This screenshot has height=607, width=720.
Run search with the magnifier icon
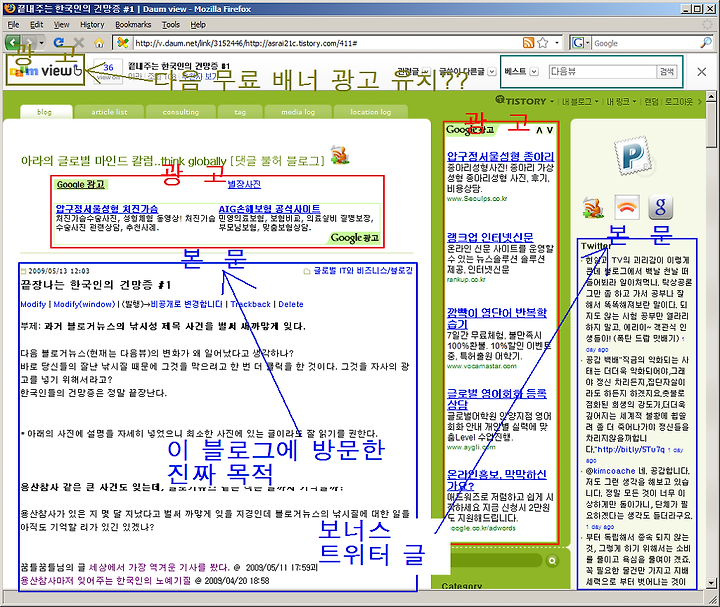pyautogui.click(x=706, y=43)
